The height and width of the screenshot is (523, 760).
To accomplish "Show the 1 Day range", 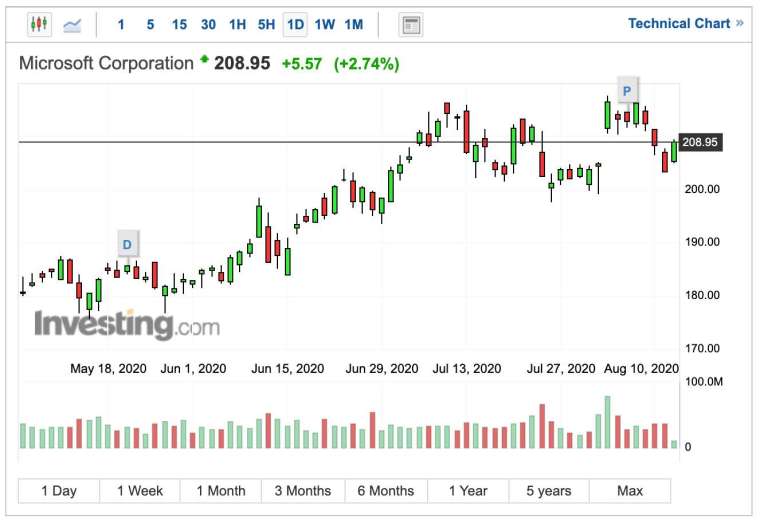I will (59, 491).
